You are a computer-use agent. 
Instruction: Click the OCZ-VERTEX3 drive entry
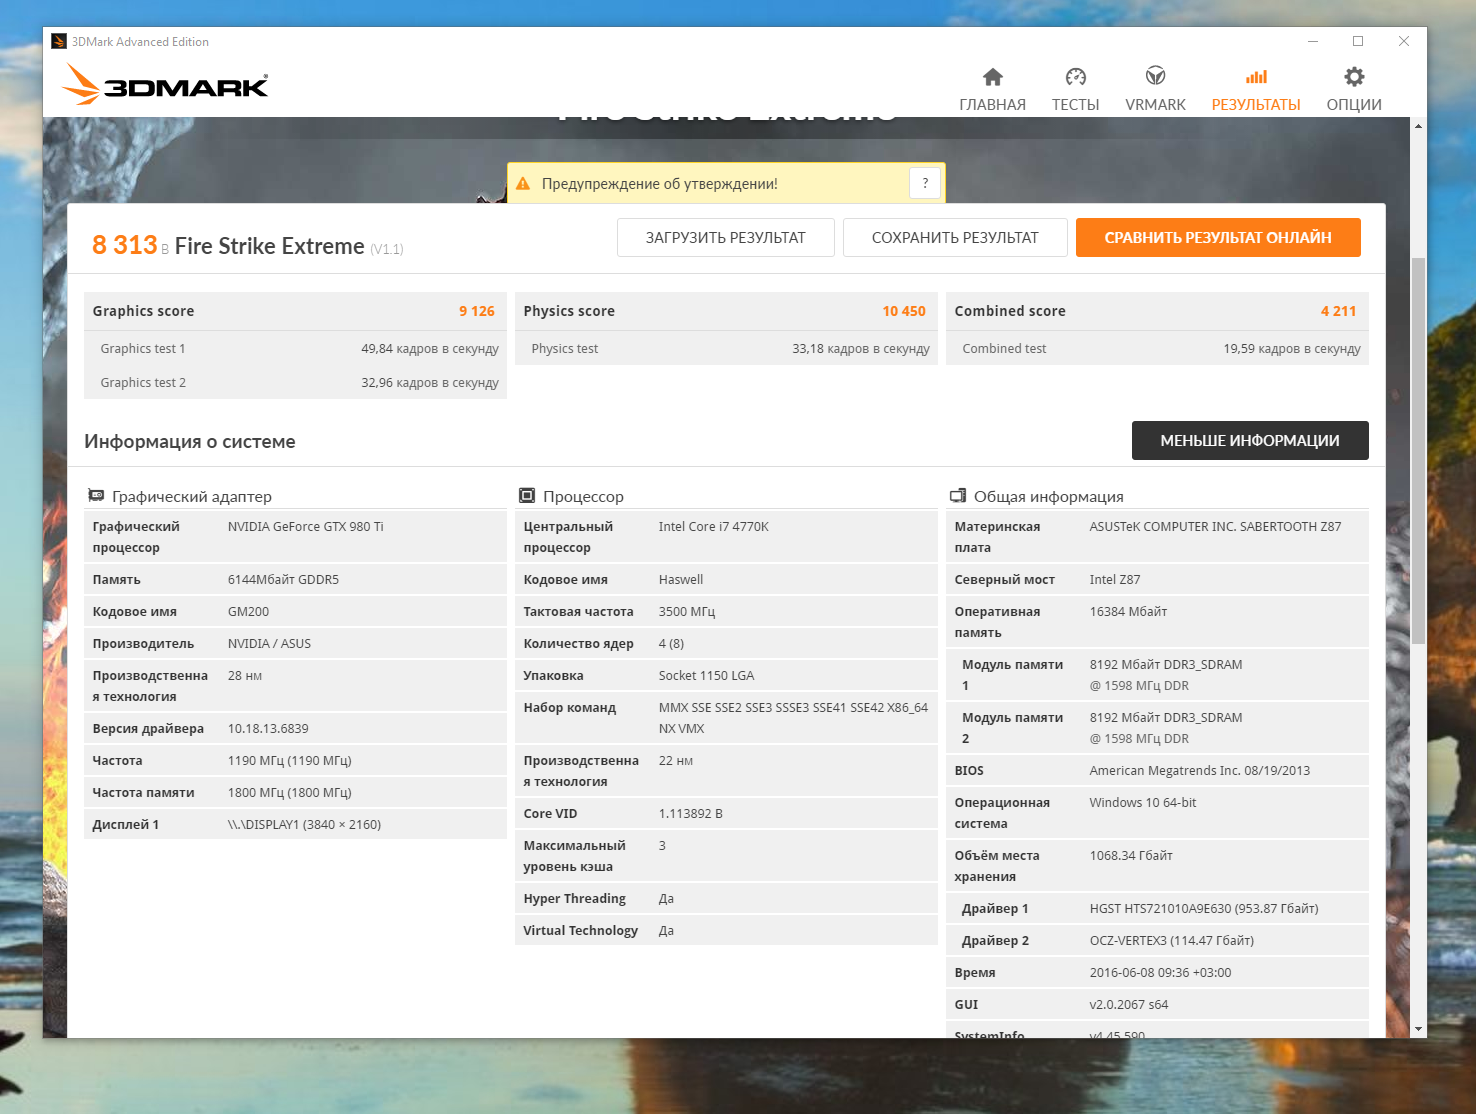coord(1172,941)
